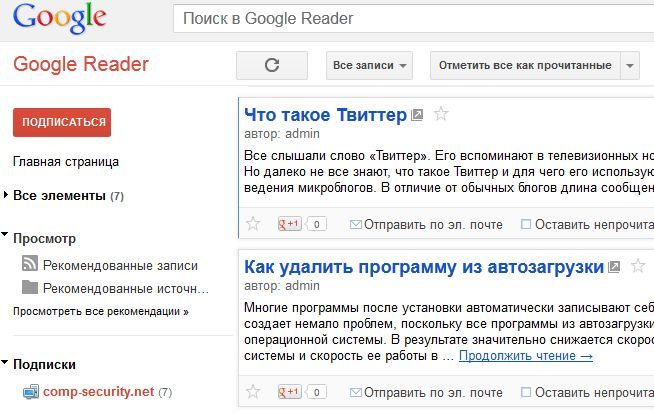Click +1 counter under 'Как удалить программу'
The width and height of the screenshot is (654, 413).
pos(317,393)
